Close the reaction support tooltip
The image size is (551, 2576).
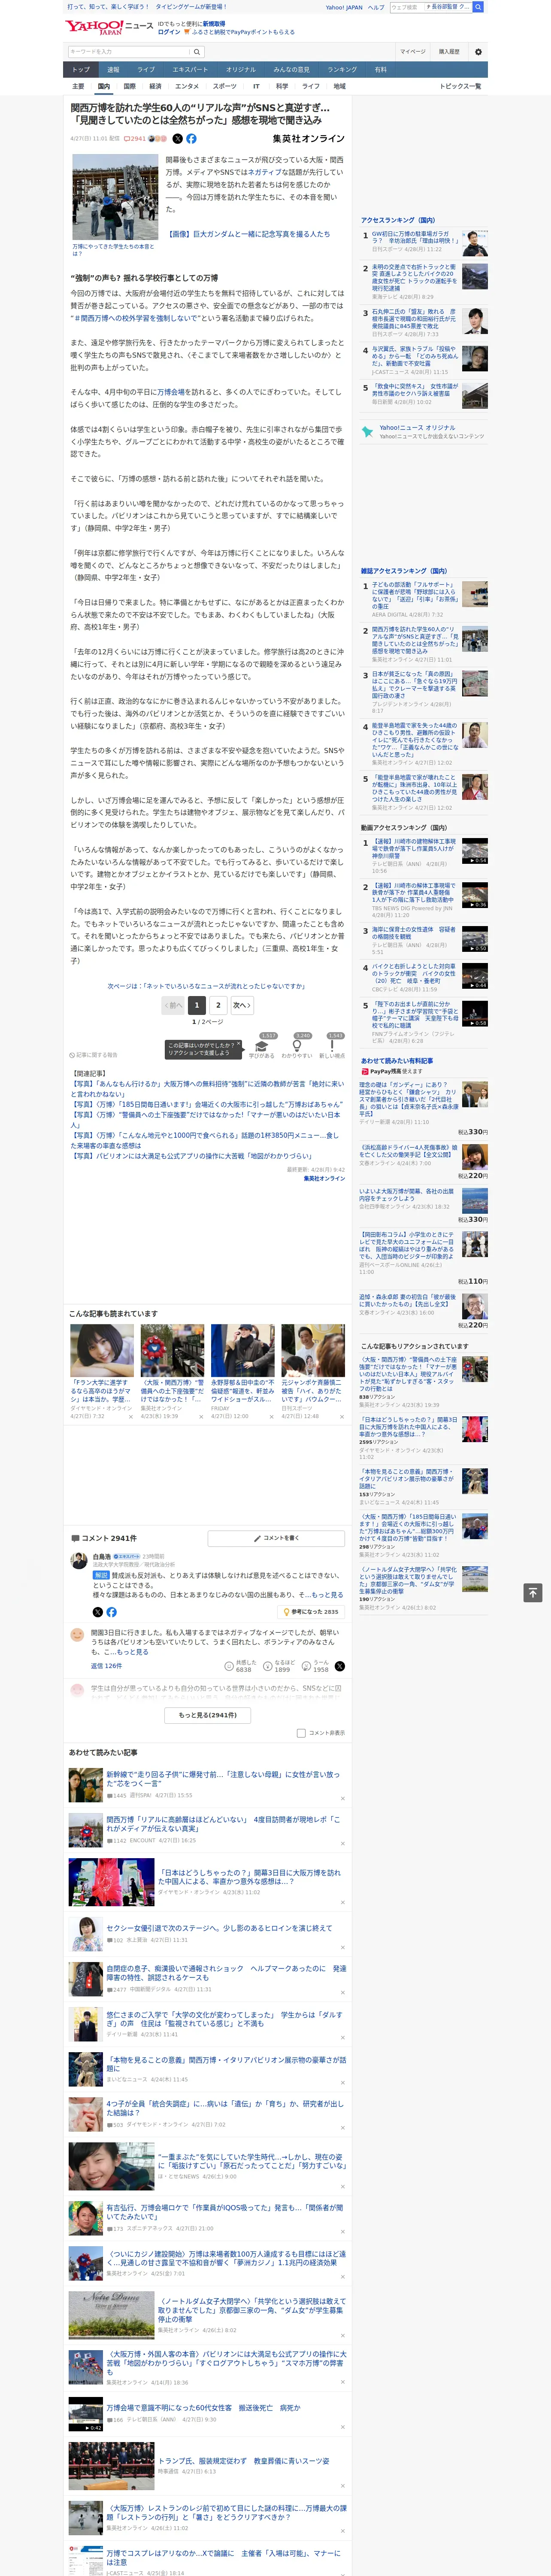240,1045
